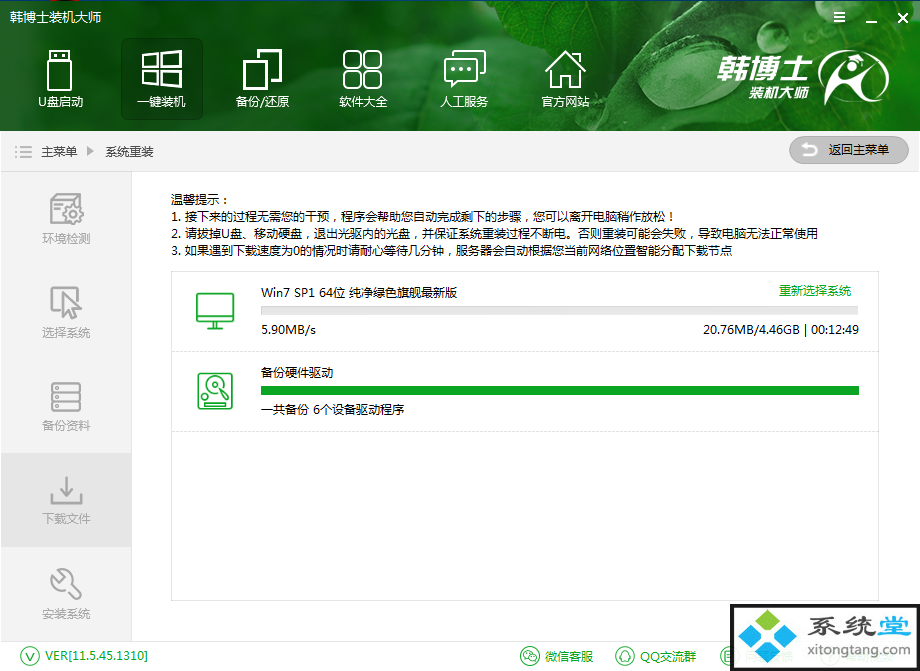This screenshot has height=671, width=920.
Task: Click the Win7 download progress bar
Action: pyautogui.click(x=560, y=310)
